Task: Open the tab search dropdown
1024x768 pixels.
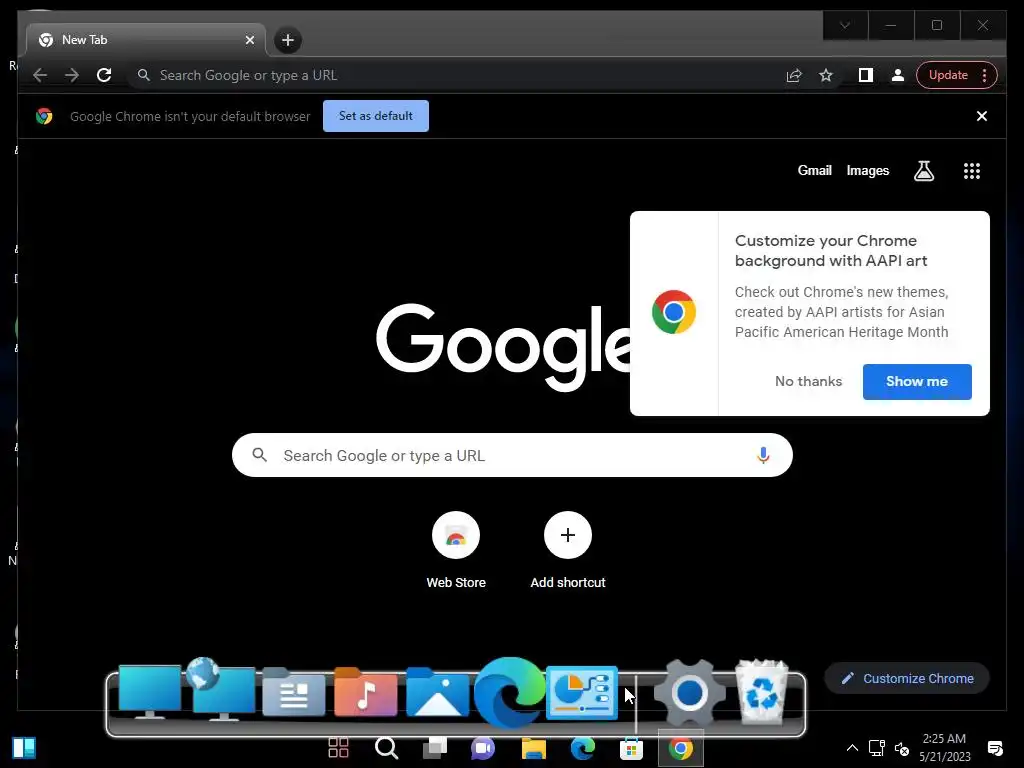Action: point(845,25)
